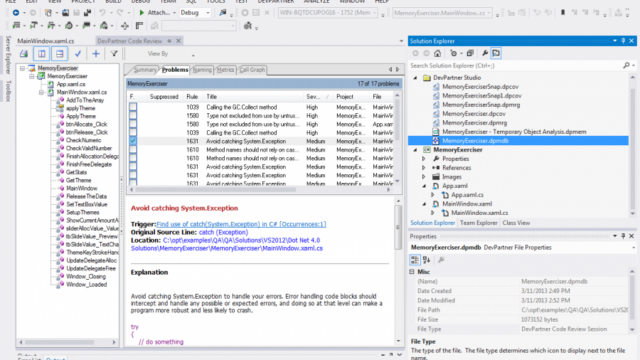Screen dimensions: 640x360
Task: Click the New Project toolbar icon
Action: (x=48, y=13)
